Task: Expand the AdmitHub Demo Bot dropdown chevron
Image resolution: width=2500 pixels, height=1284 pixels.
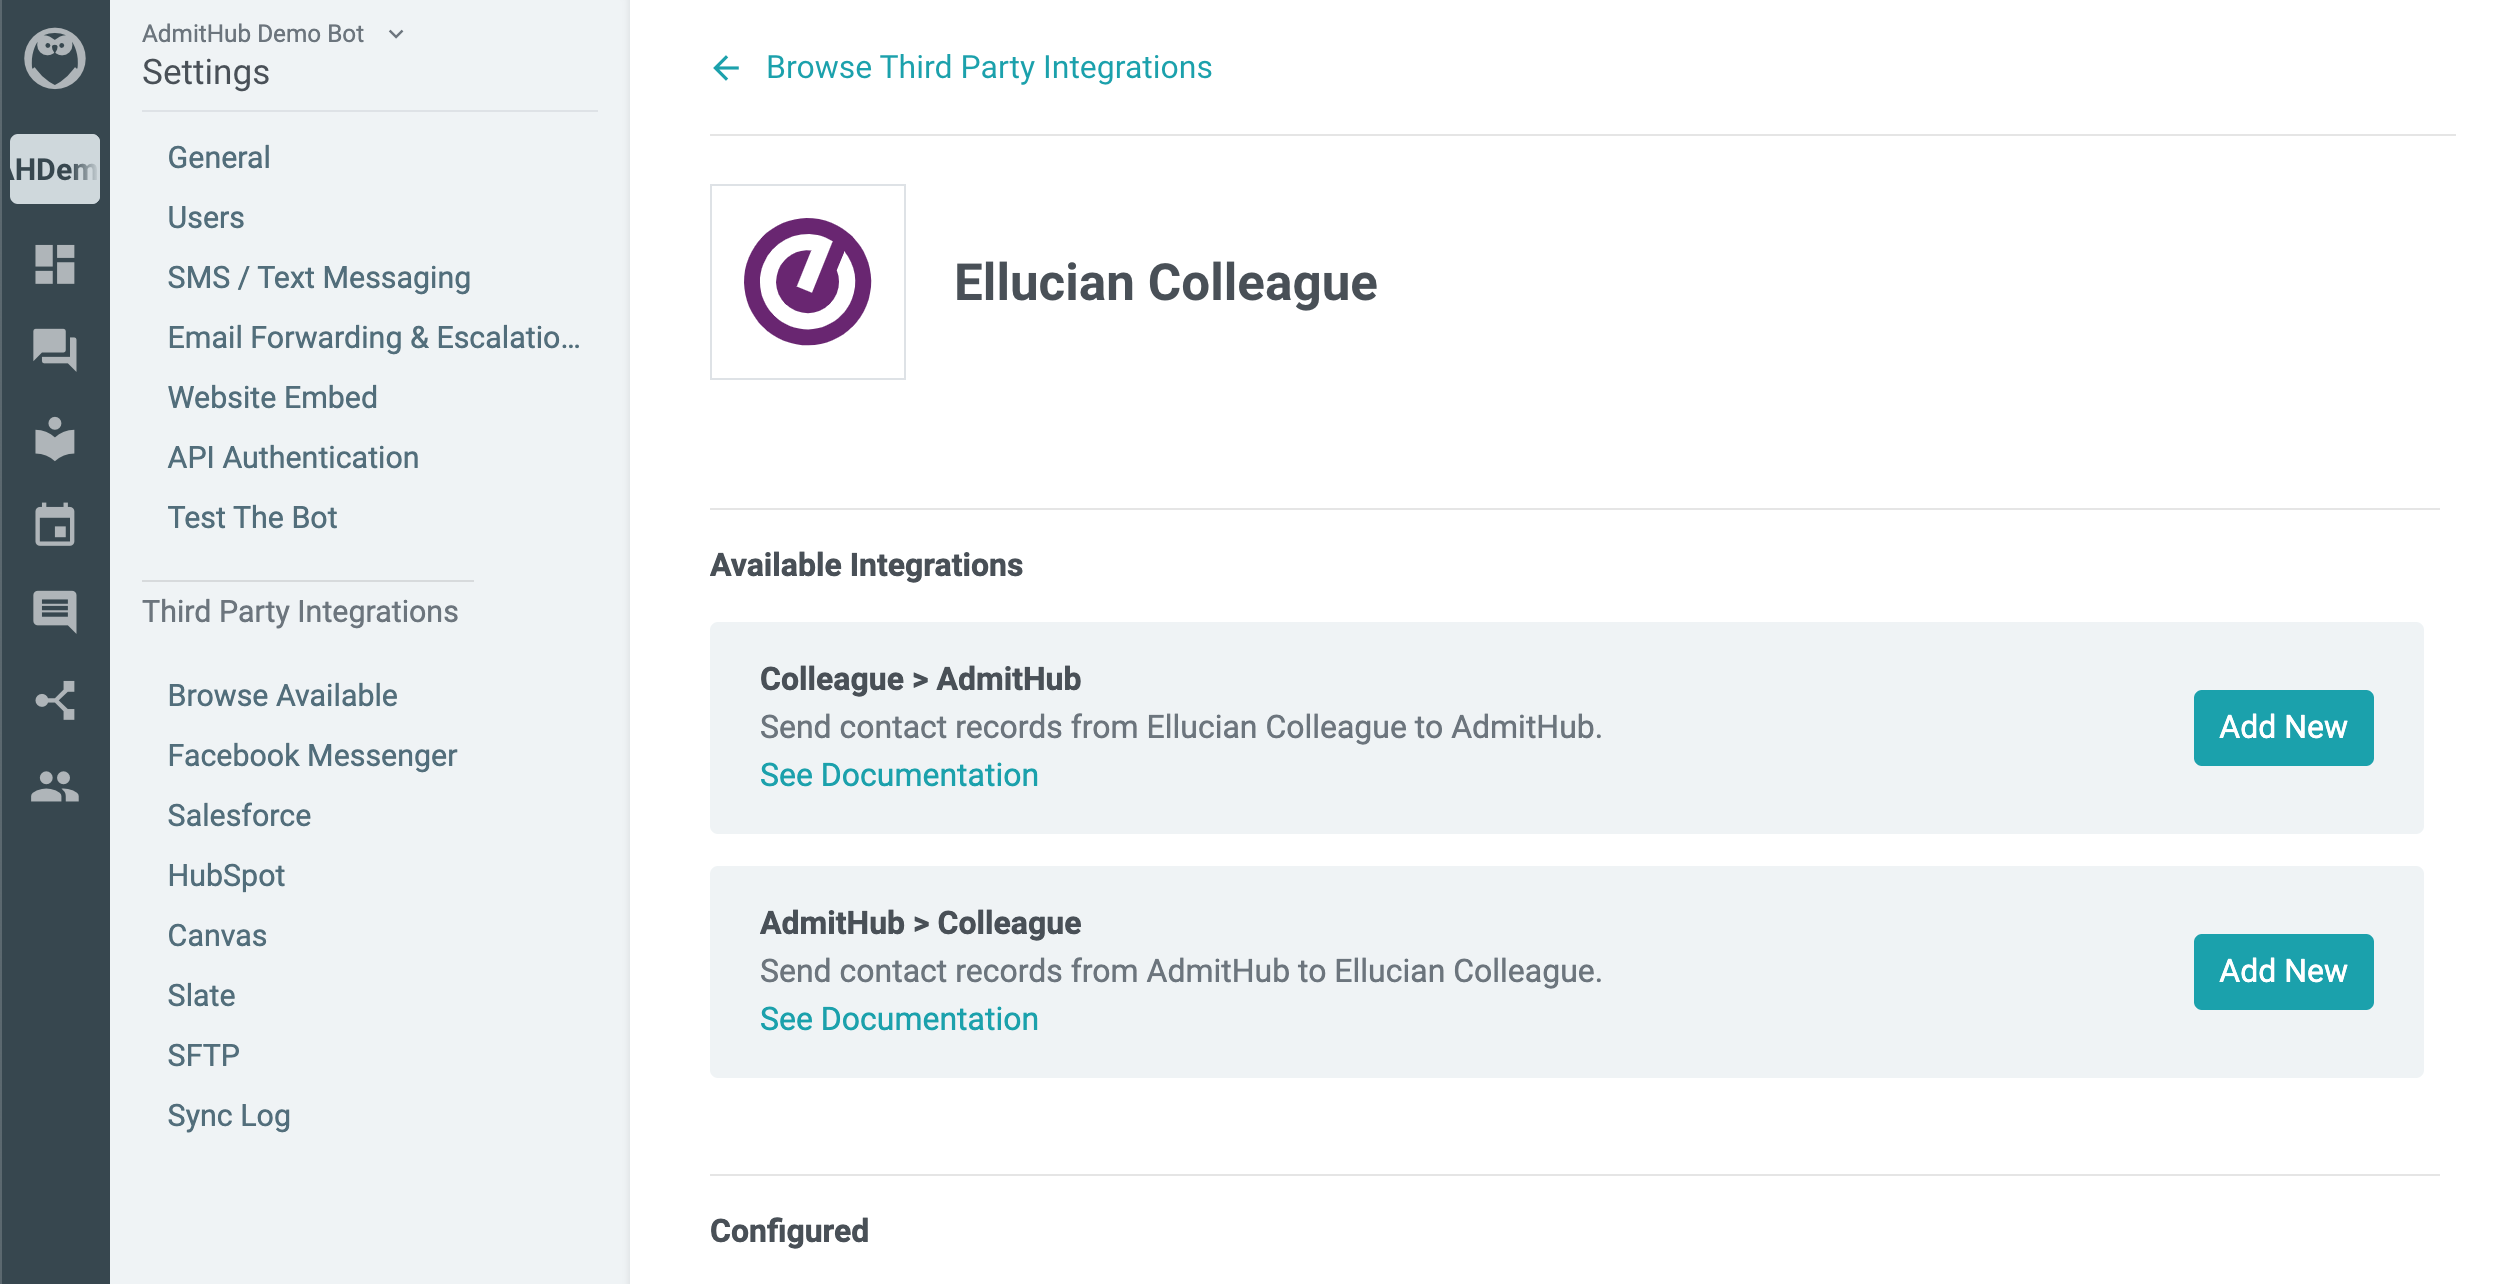Action: pyautogui.click(x=396, y=34)
